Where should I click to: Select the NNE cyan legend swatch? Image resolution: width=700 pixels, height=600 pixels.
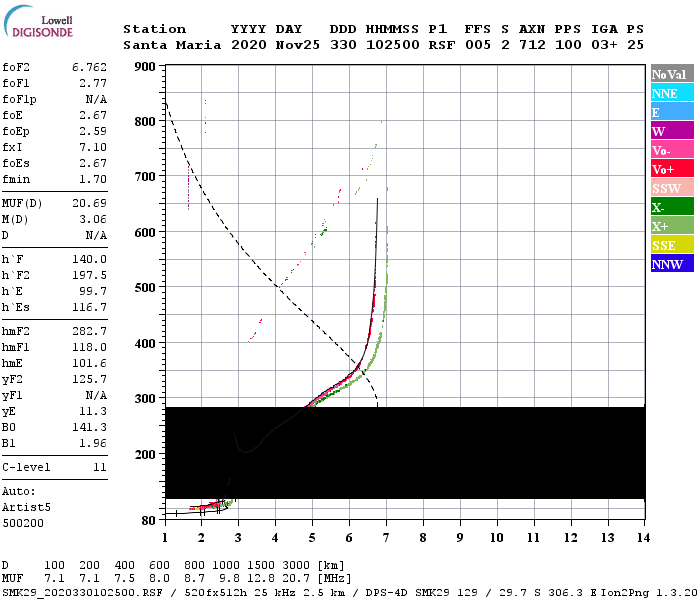pyautogui.click(x=672, y=93)
